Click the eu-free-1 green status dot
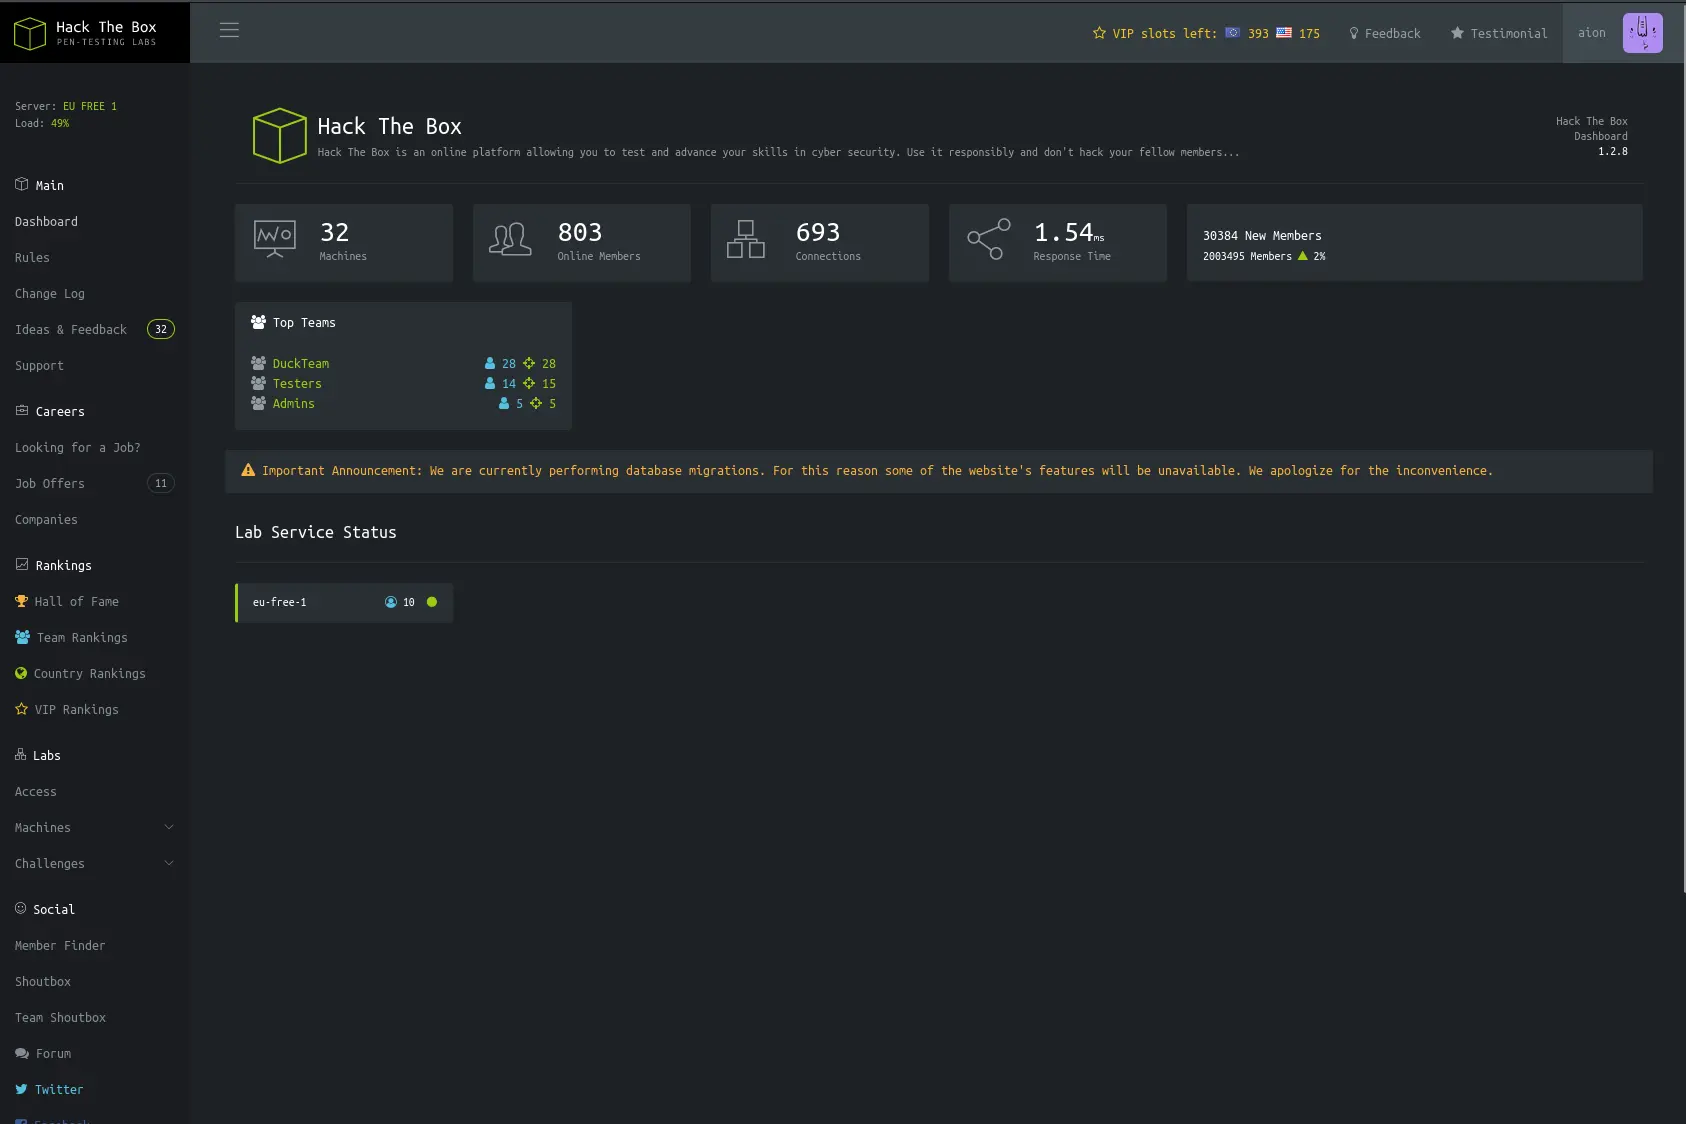 click(432, 602)
